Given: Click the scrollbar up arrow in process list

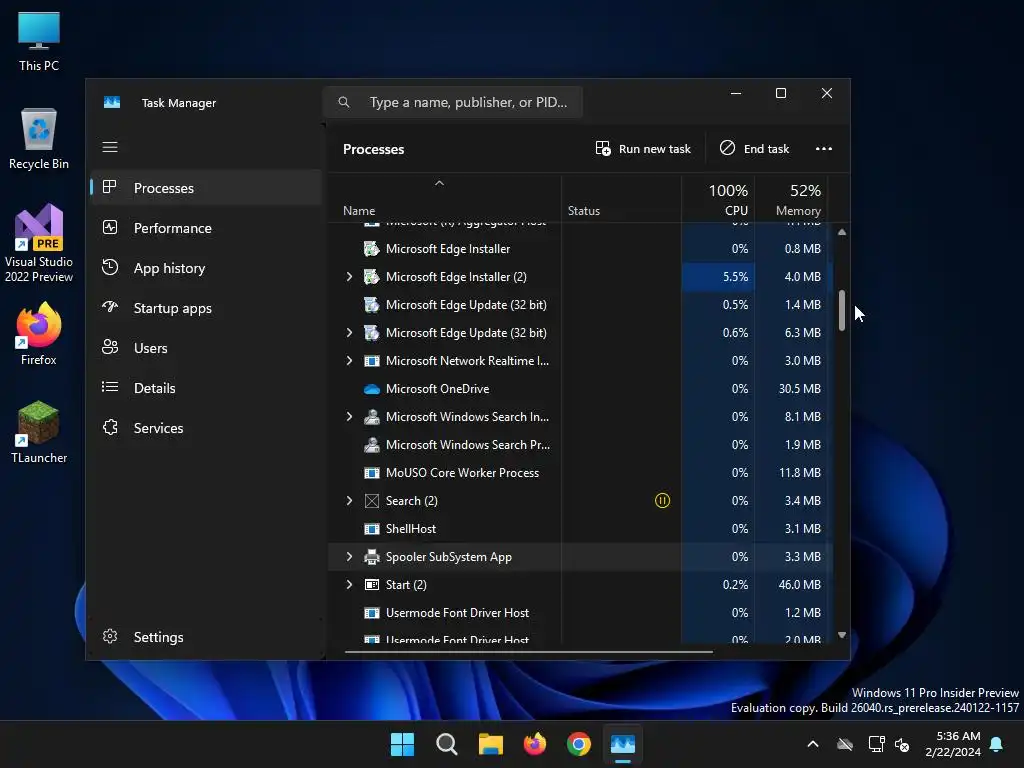Looking at the screenshot, I should click(x=842, y=232).
